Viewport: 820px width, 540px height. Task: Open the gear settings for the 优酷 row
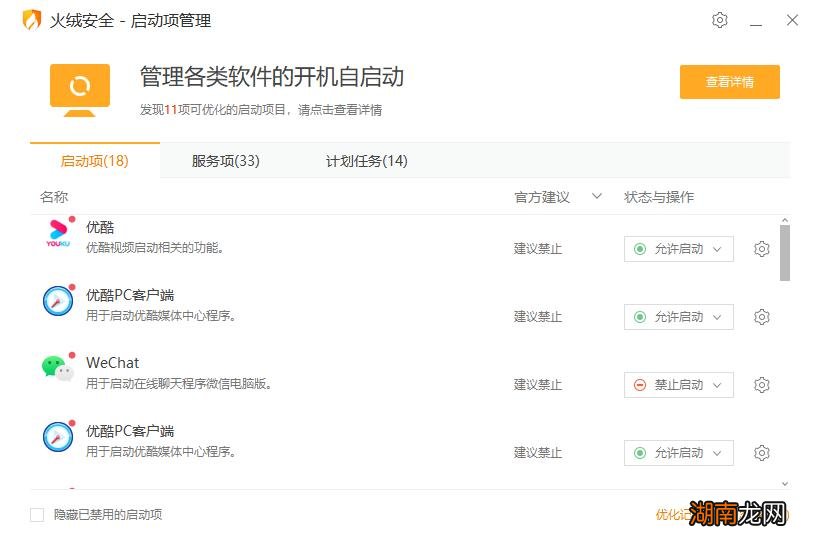click(761, 249)
